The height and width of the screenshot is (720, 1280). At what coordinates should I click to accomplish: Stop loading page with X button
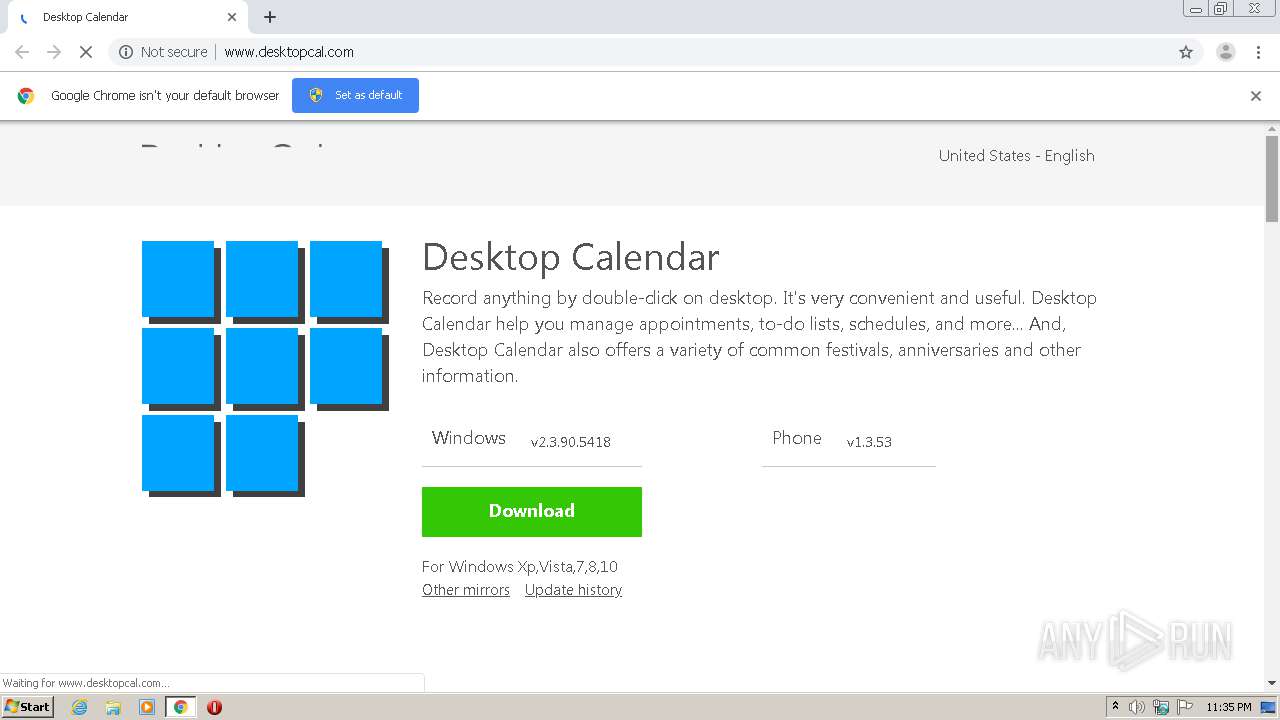[86, 52]
